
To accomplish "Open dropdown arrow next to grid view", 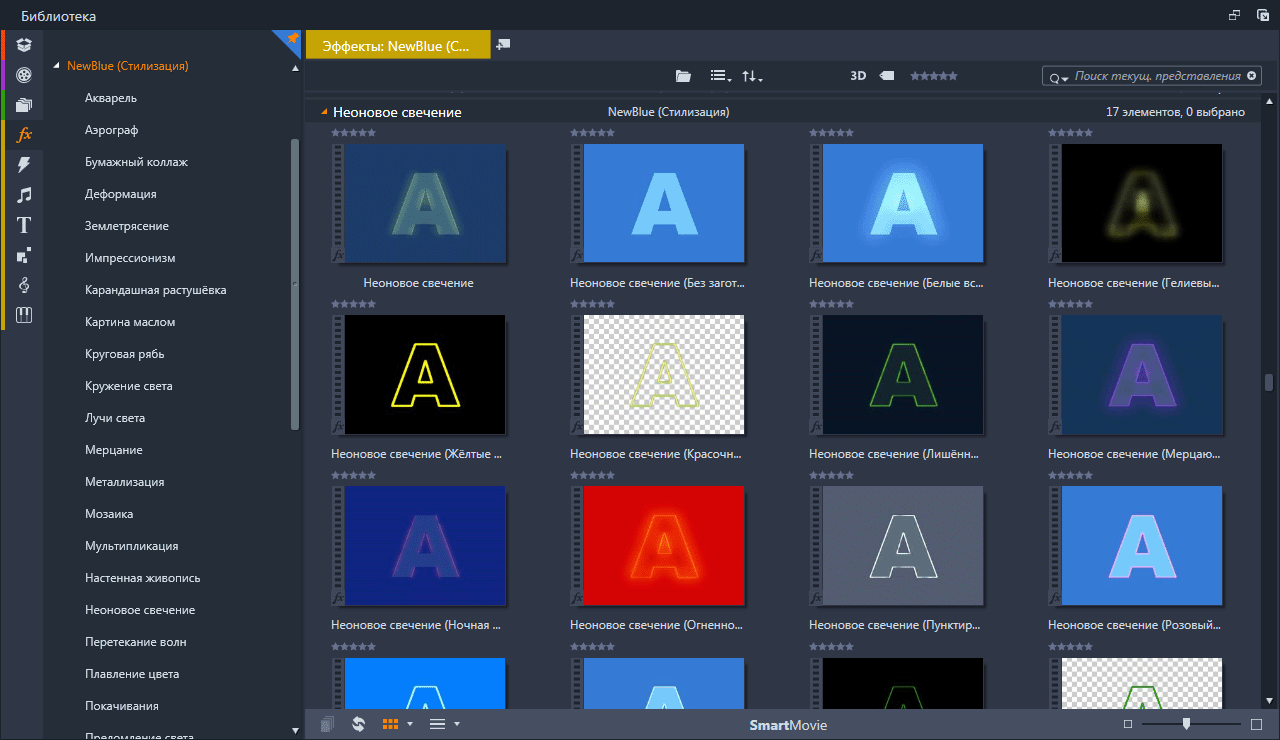I will point(410,724).
